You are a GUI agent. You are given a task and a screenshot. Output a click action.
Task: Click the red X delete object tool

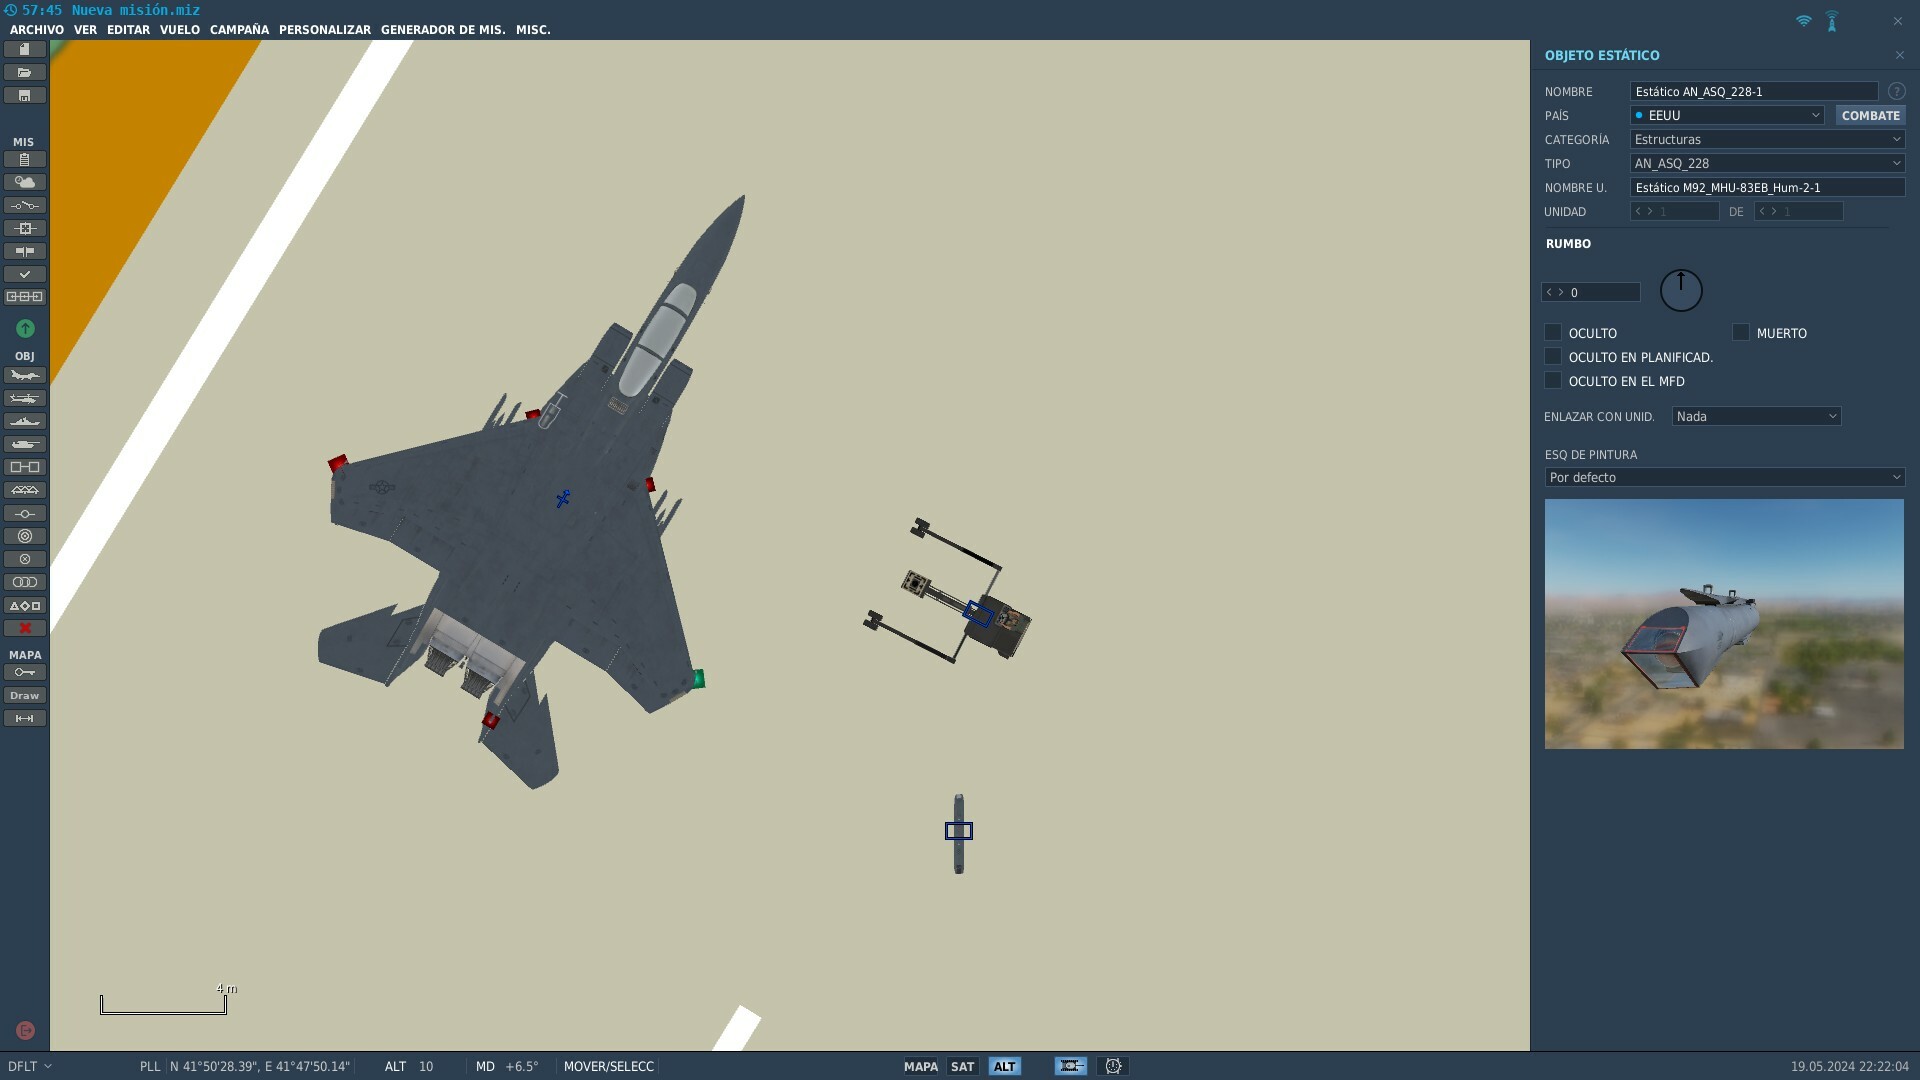pos(24,628)
